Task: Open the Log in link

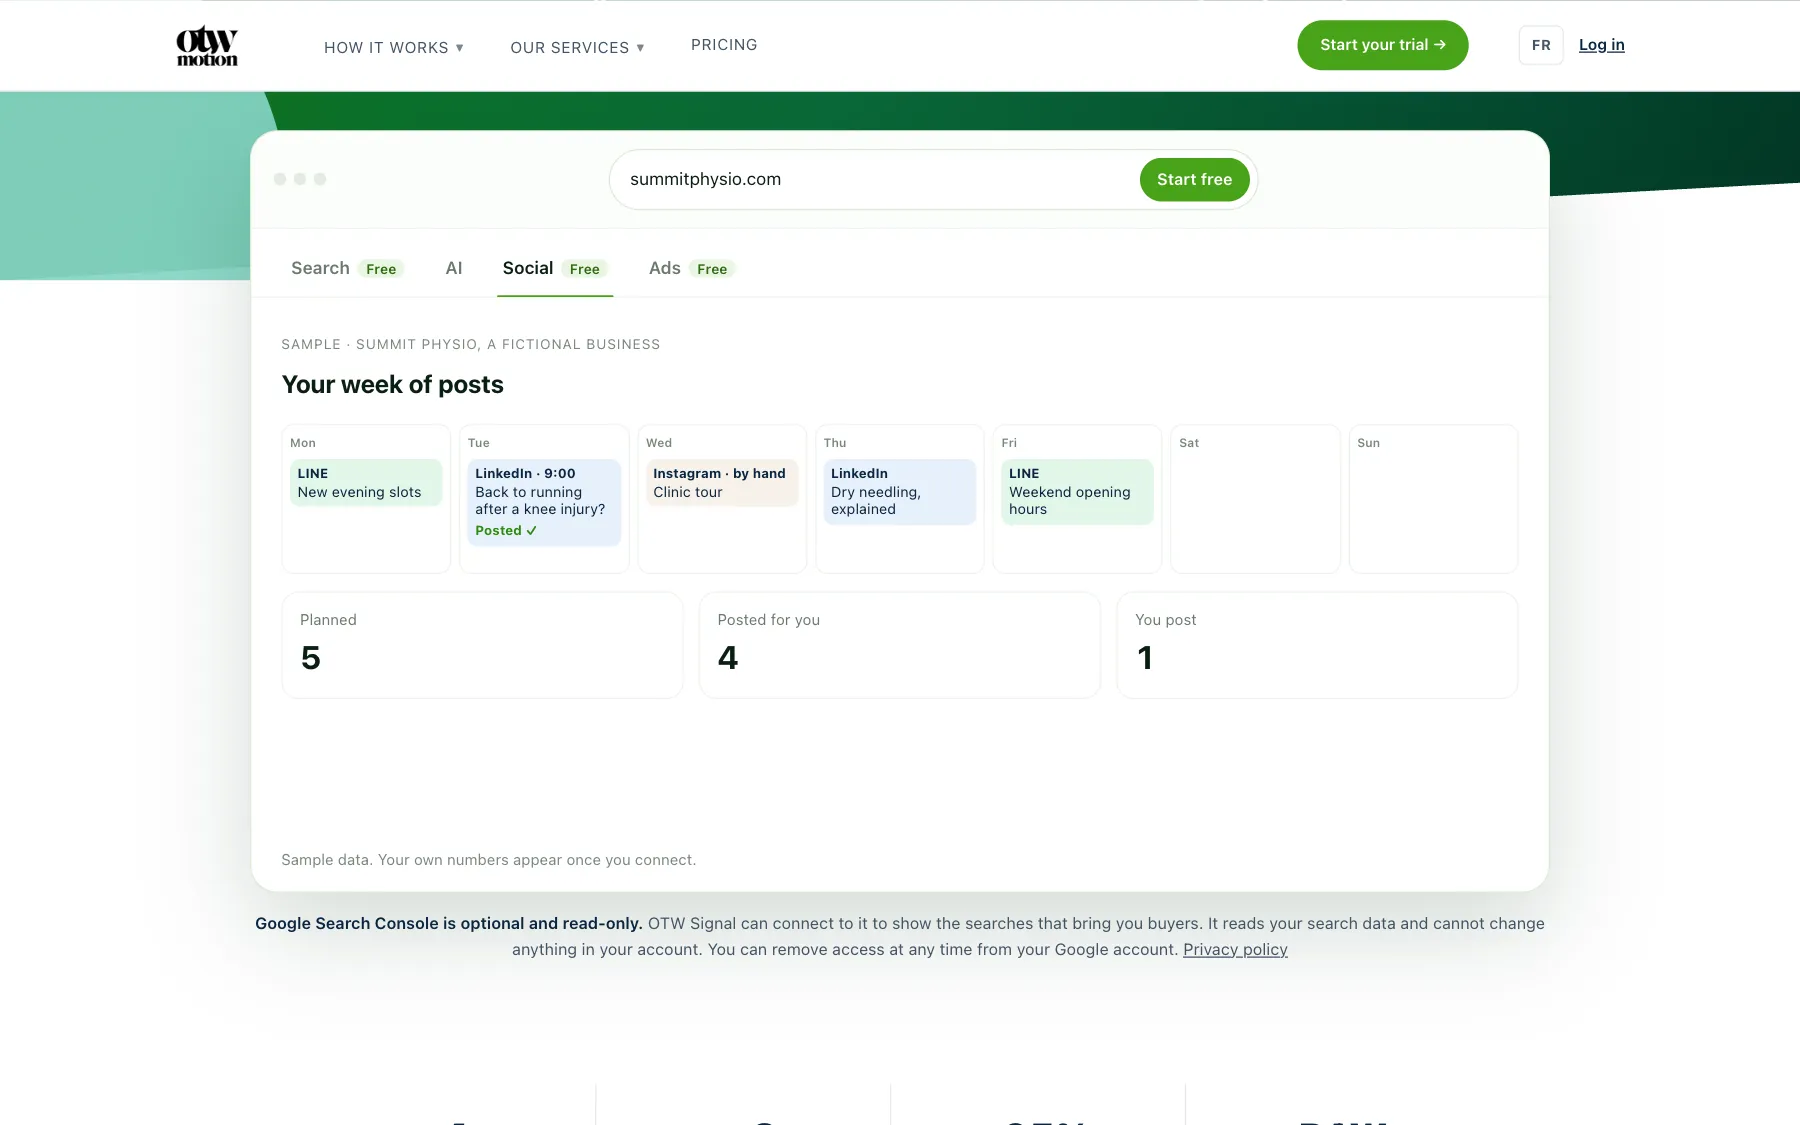Action: [1601, 45]
